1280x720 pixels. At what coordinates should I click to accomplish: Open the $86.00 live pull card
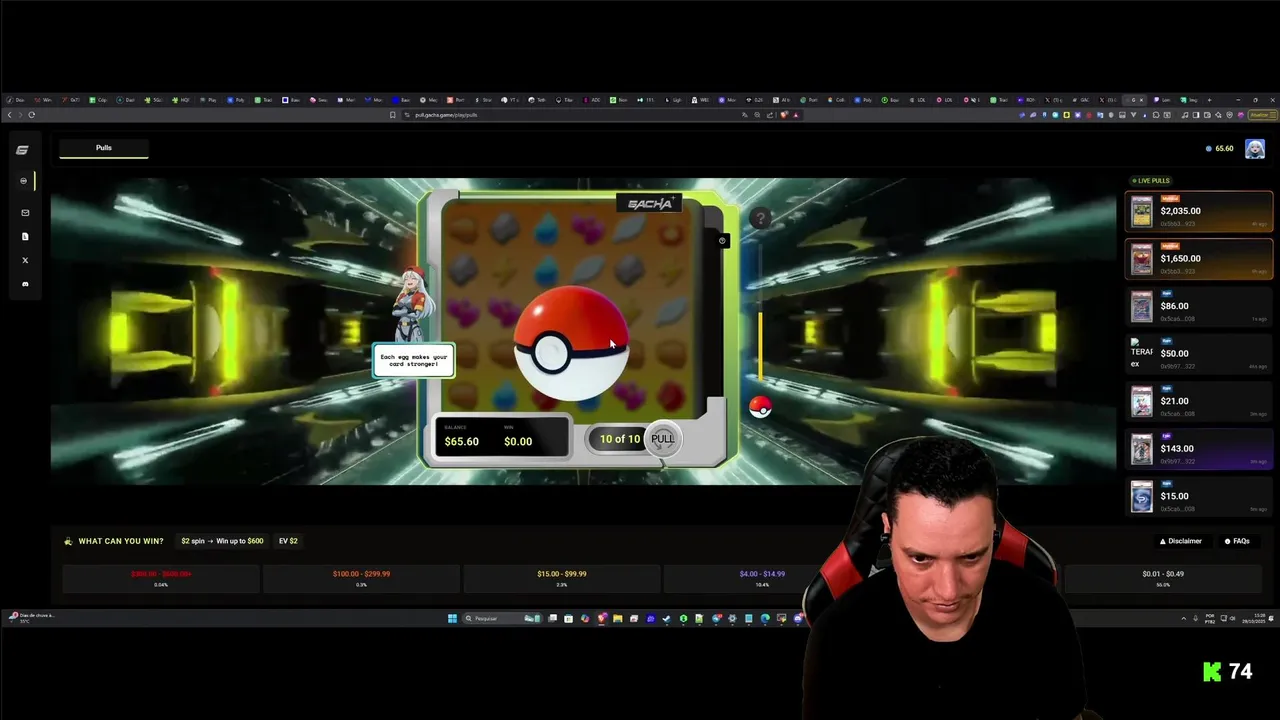1199,306
